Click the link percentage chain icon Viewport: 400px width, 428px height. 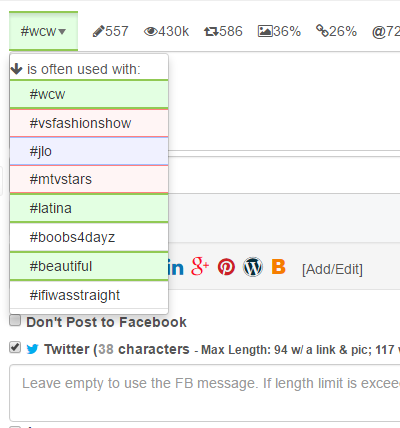[x=322, y=31]
